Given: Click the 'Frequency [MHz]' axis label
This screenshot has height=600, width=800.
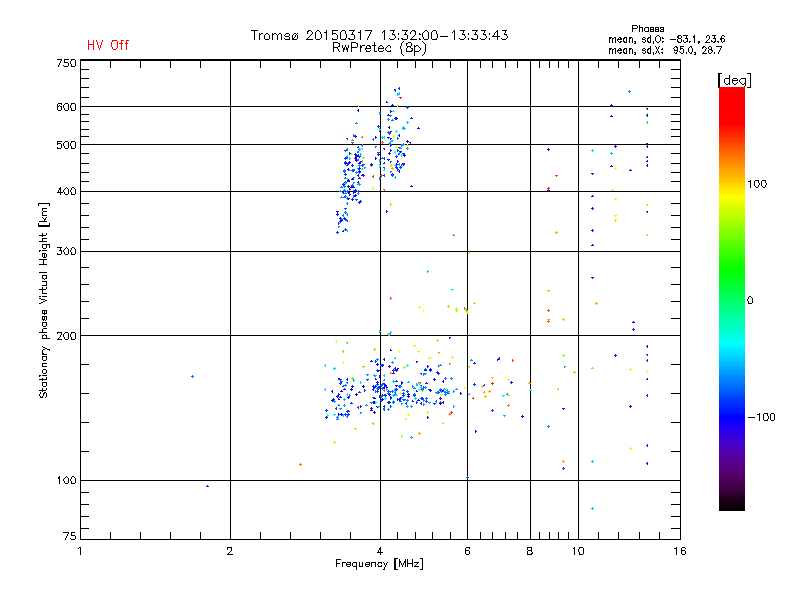Looking at the screenshot, I should coord(379,564).
